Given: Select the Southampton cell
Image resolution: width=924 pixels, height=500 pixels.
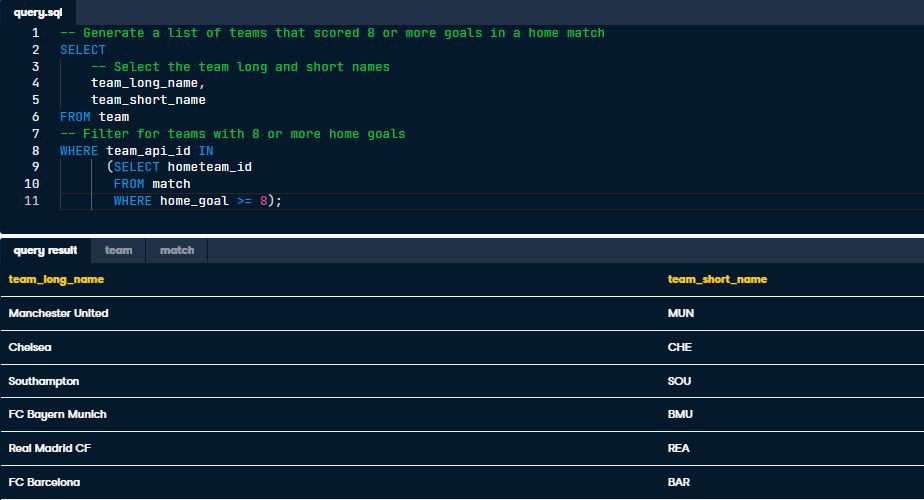Looking at the screenshot, I should click(44, 381).
